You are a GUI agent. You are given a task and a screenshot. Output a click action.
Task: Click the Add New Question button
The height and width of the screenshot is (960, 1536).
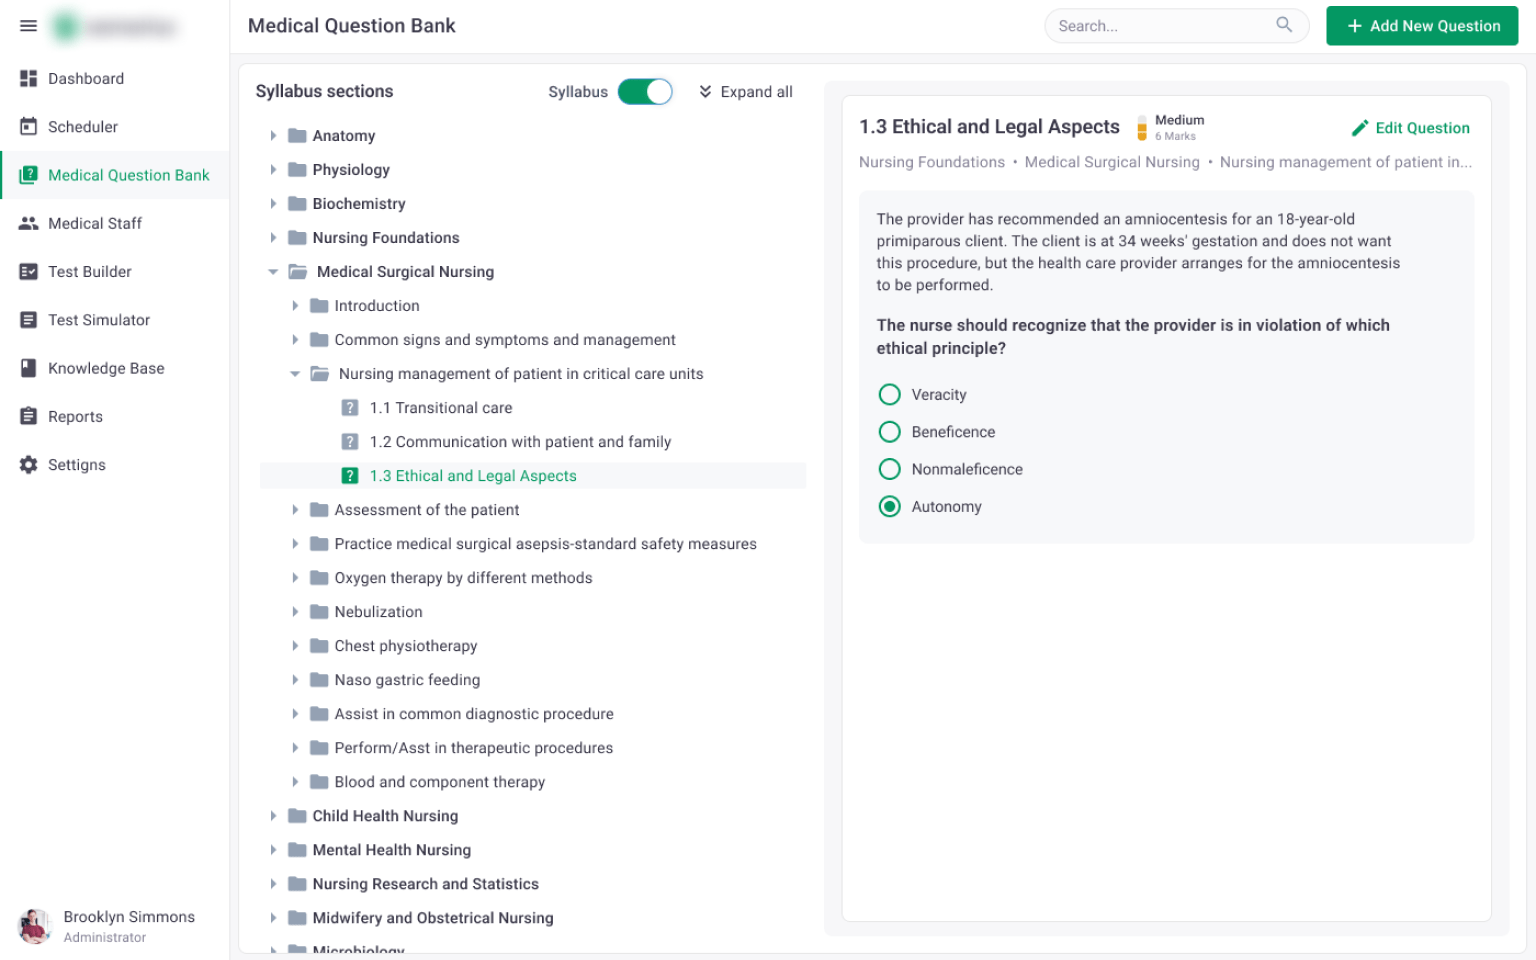1422,26
